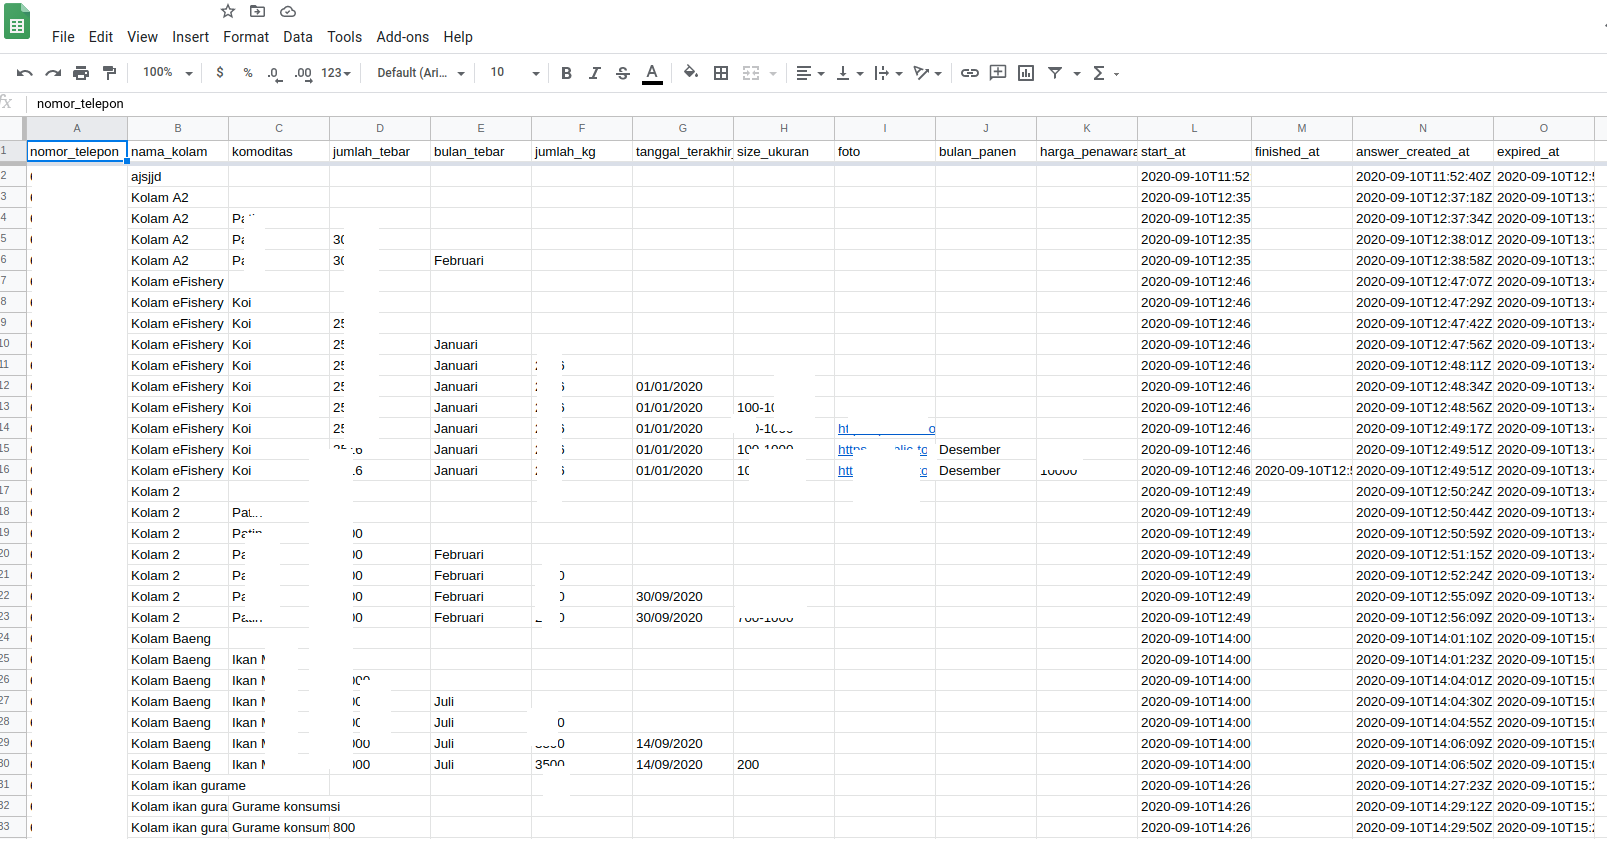Open the font family dropdown
Viewport: 1607px width, 842px height.
(x=420, y=73)
